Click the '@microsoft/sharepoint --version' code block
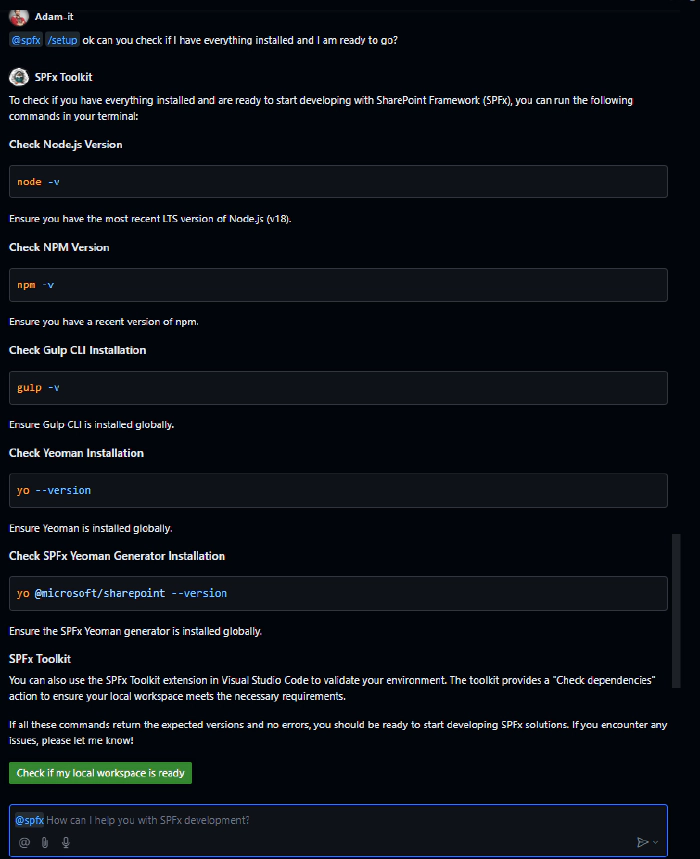This screenshot has height=859, width=700. tap(337, 593)
